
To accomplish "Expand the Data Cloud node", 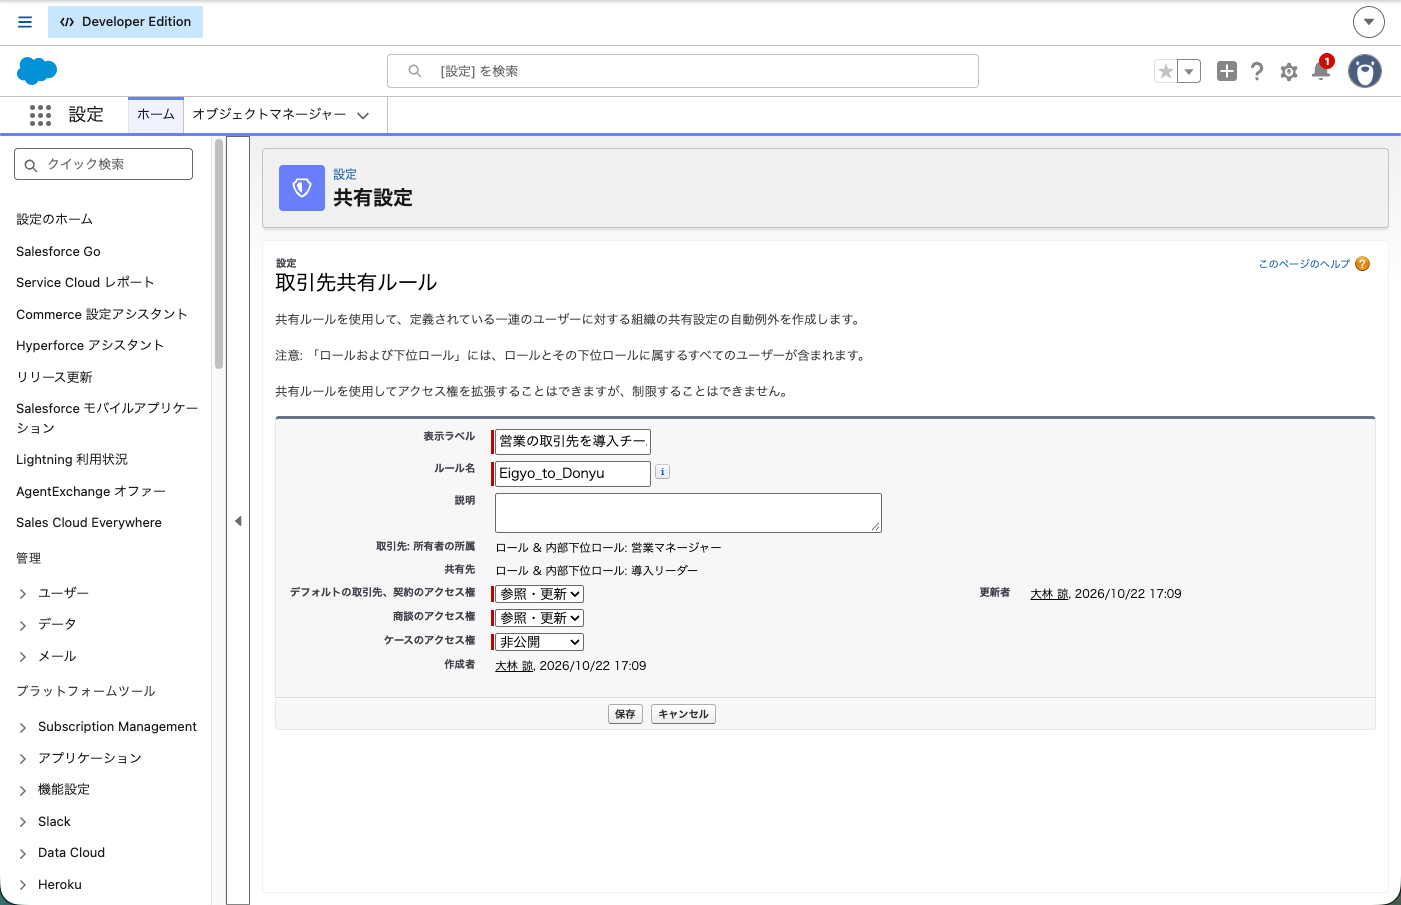I will (23, 853).
